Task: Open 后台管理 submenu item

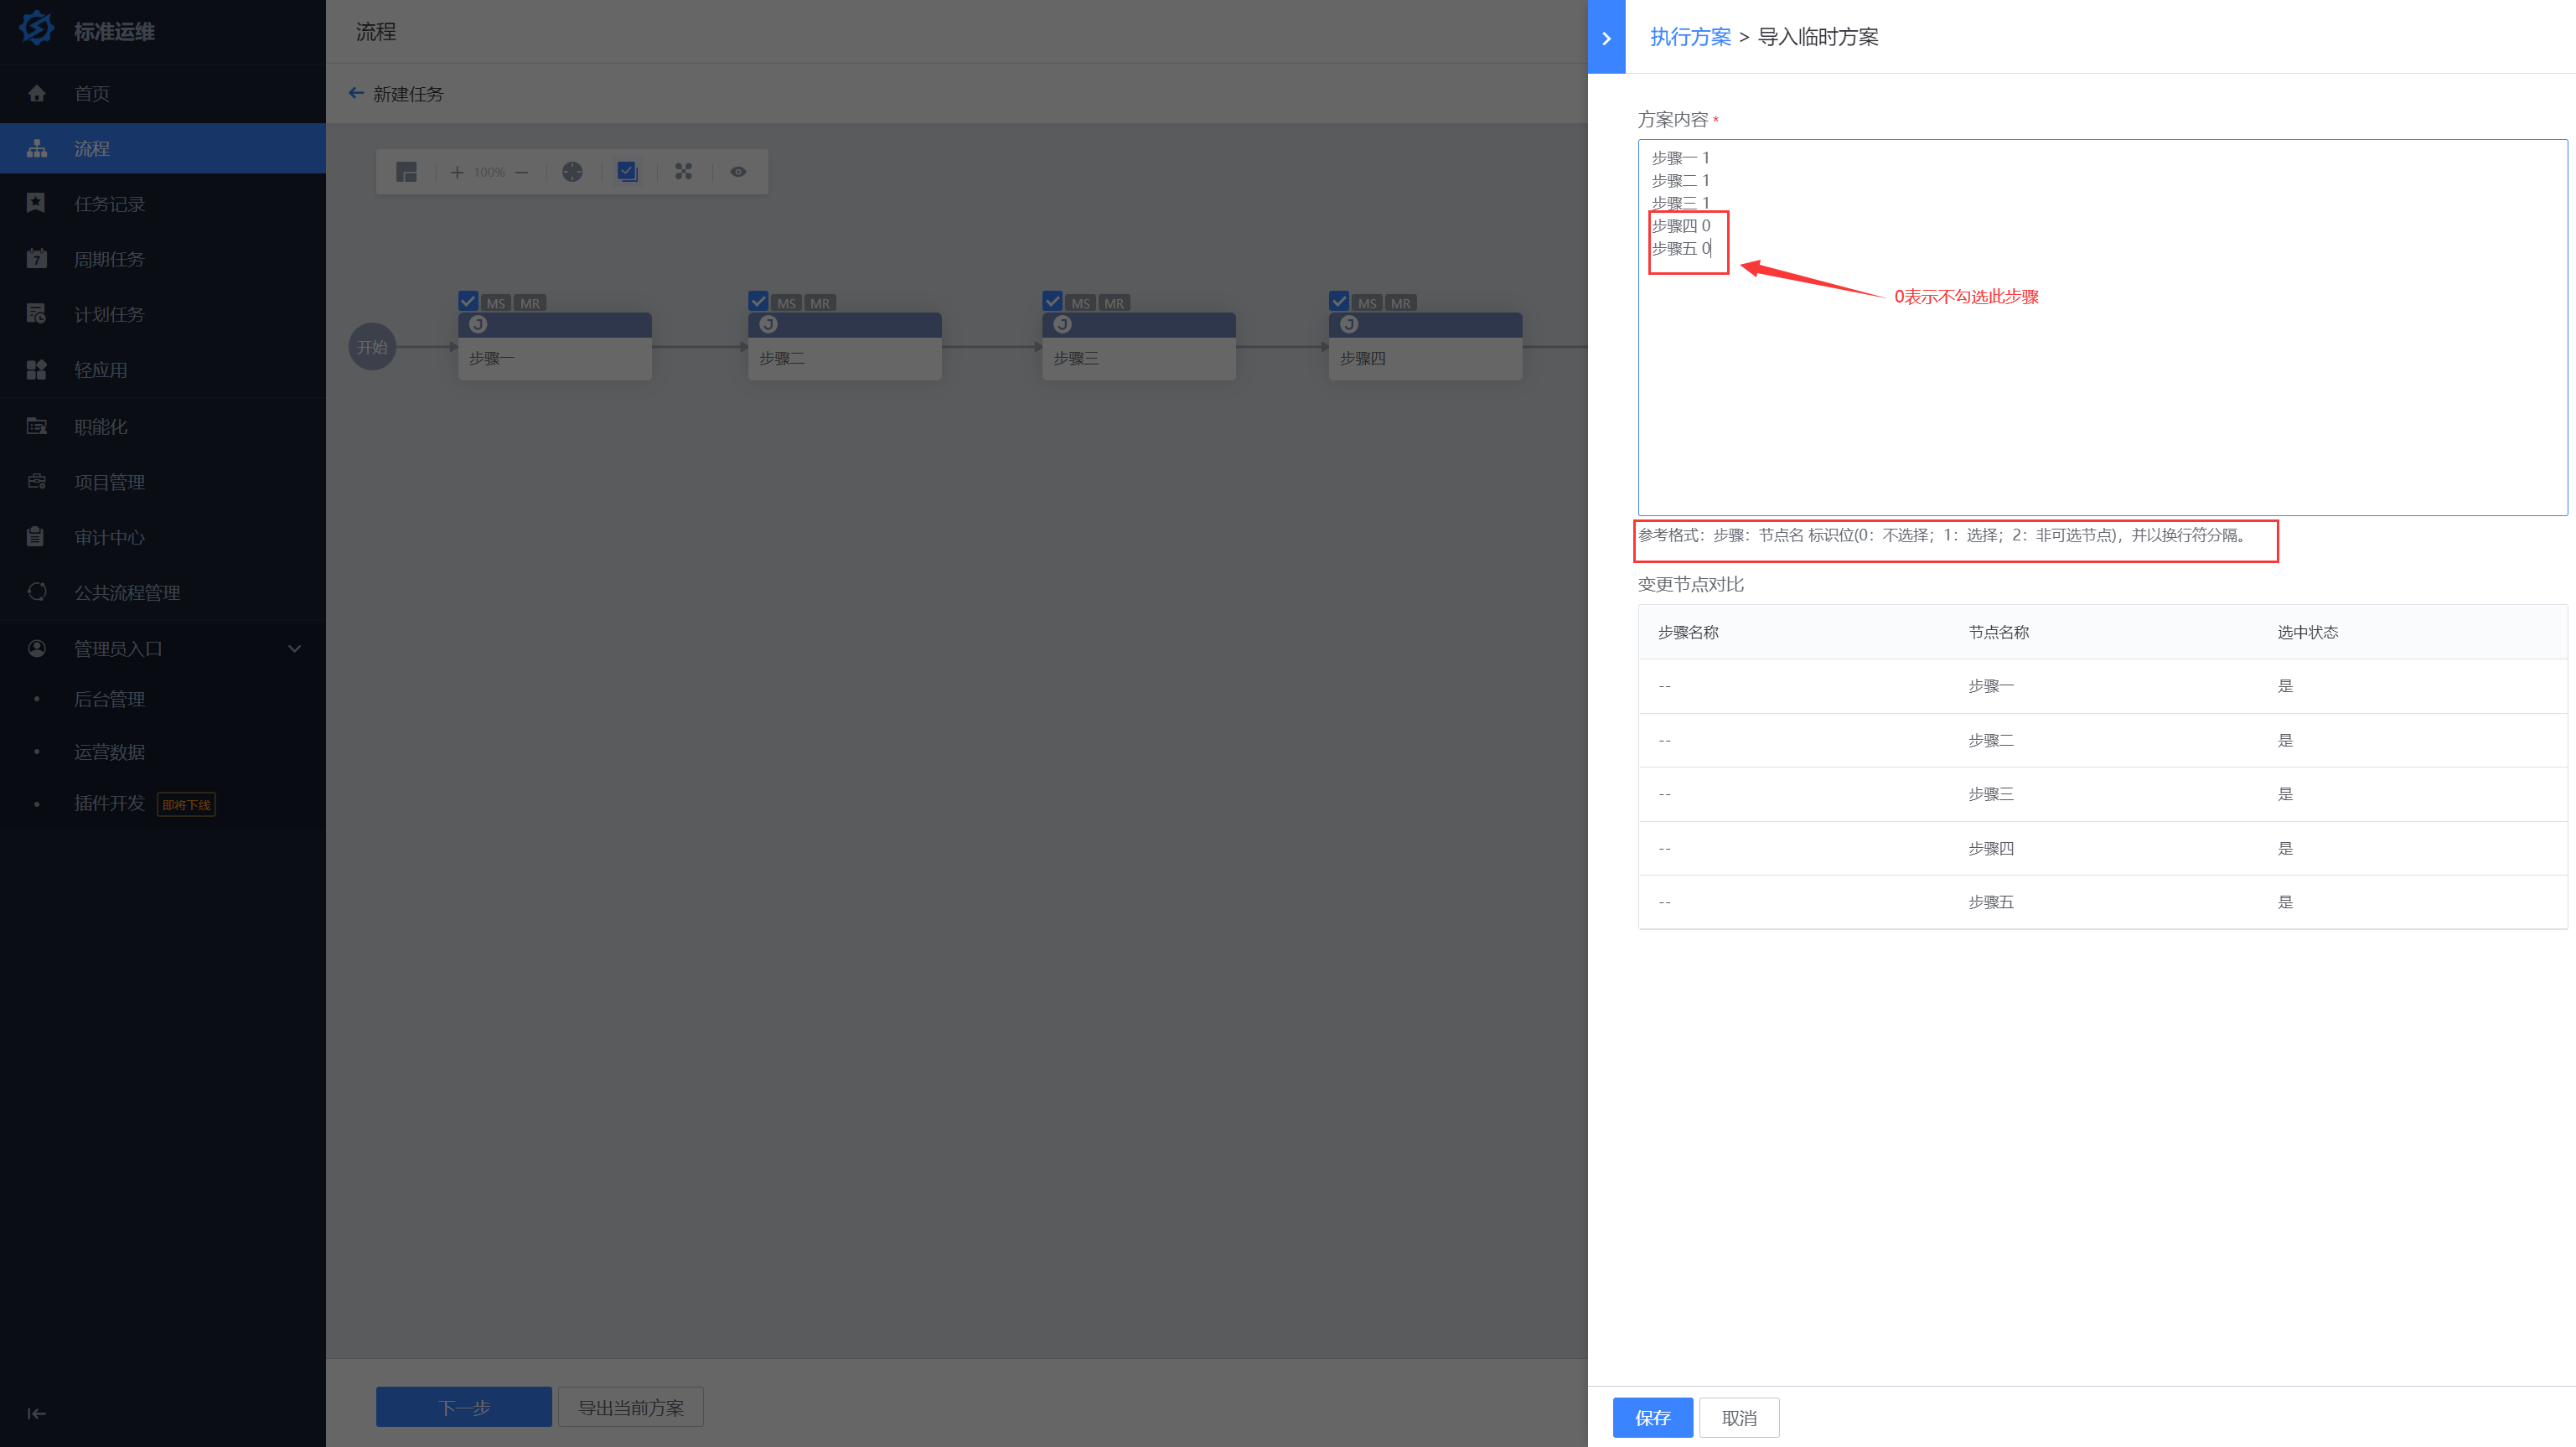Action: (109, 699)
